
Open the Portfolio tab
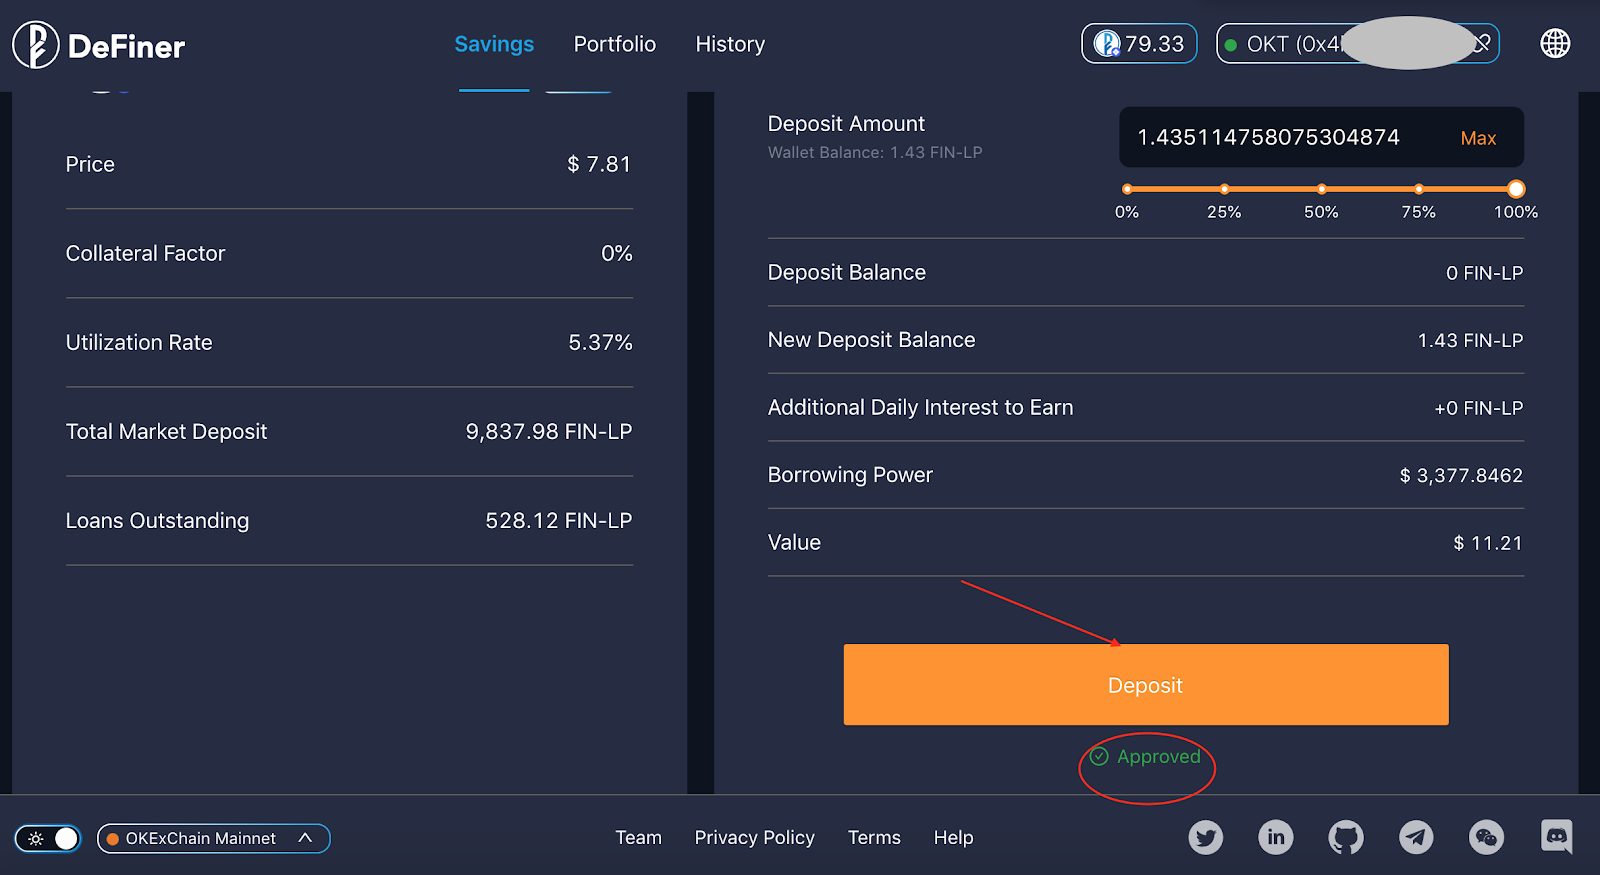(x=615, y=44)
